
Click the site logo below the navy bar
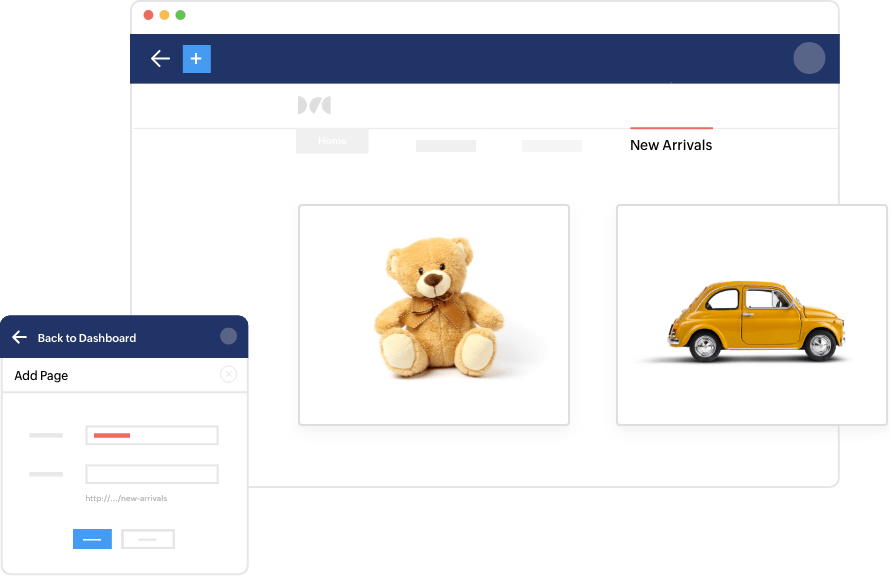314,105
